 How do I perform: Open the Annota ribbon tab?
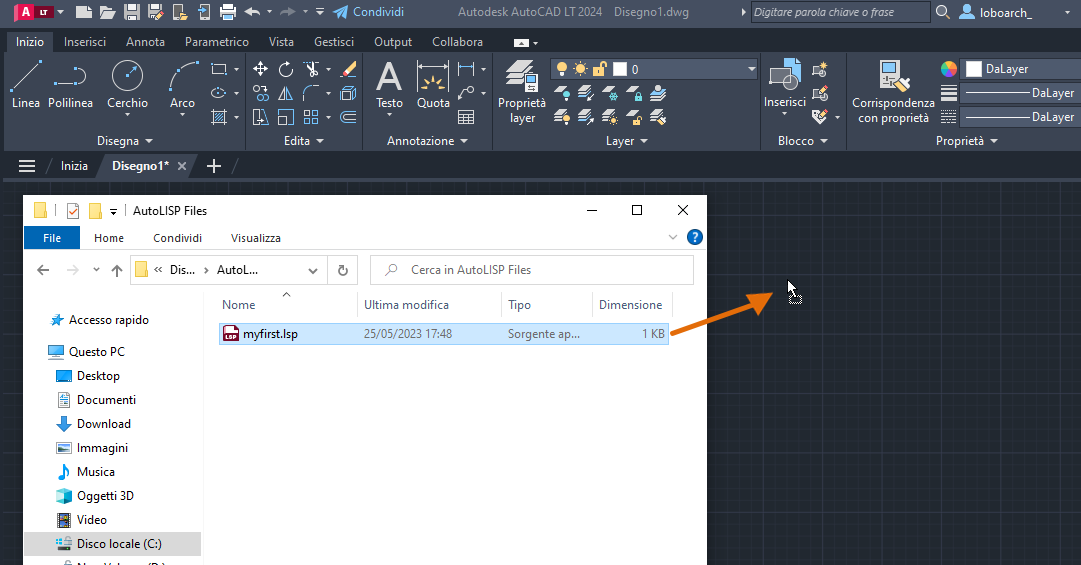[x=145, y=42]
